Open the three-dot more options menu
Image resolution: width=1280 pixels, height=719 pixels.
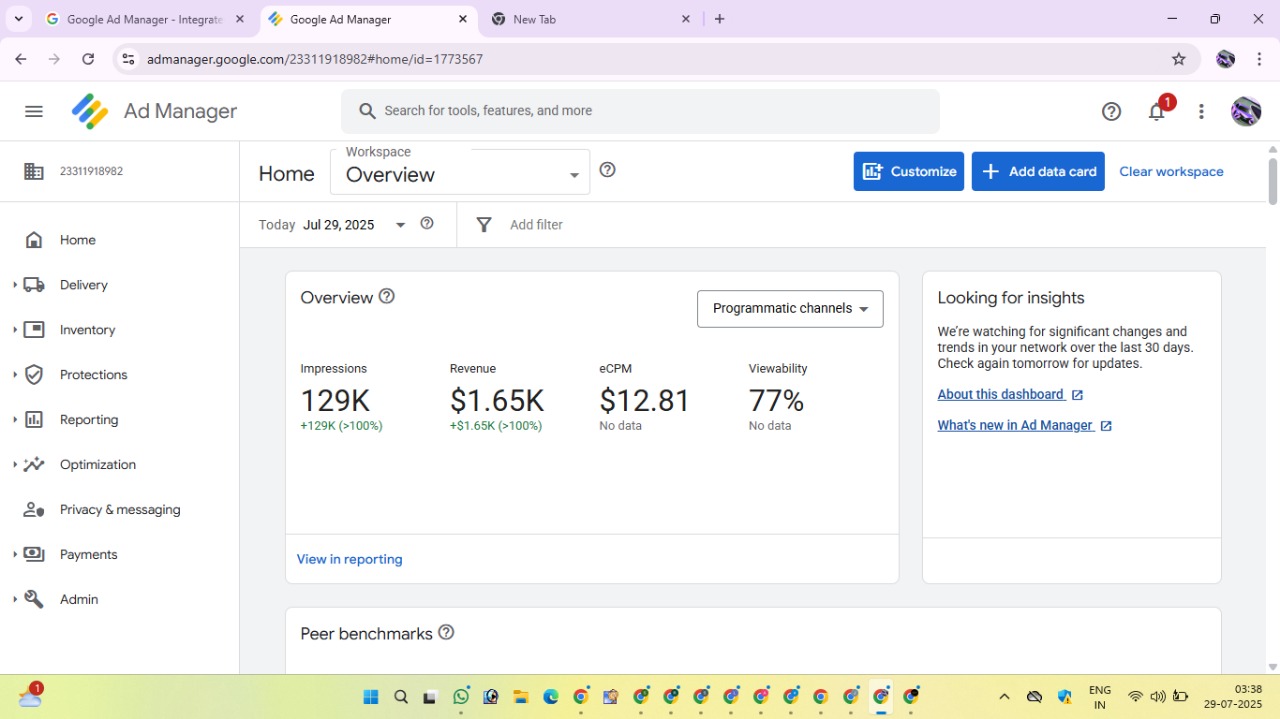(1201, 112)
